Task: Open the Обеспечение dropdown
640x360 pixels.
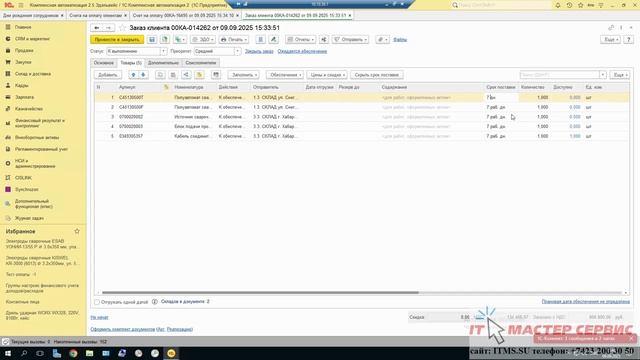Action: 285,75
